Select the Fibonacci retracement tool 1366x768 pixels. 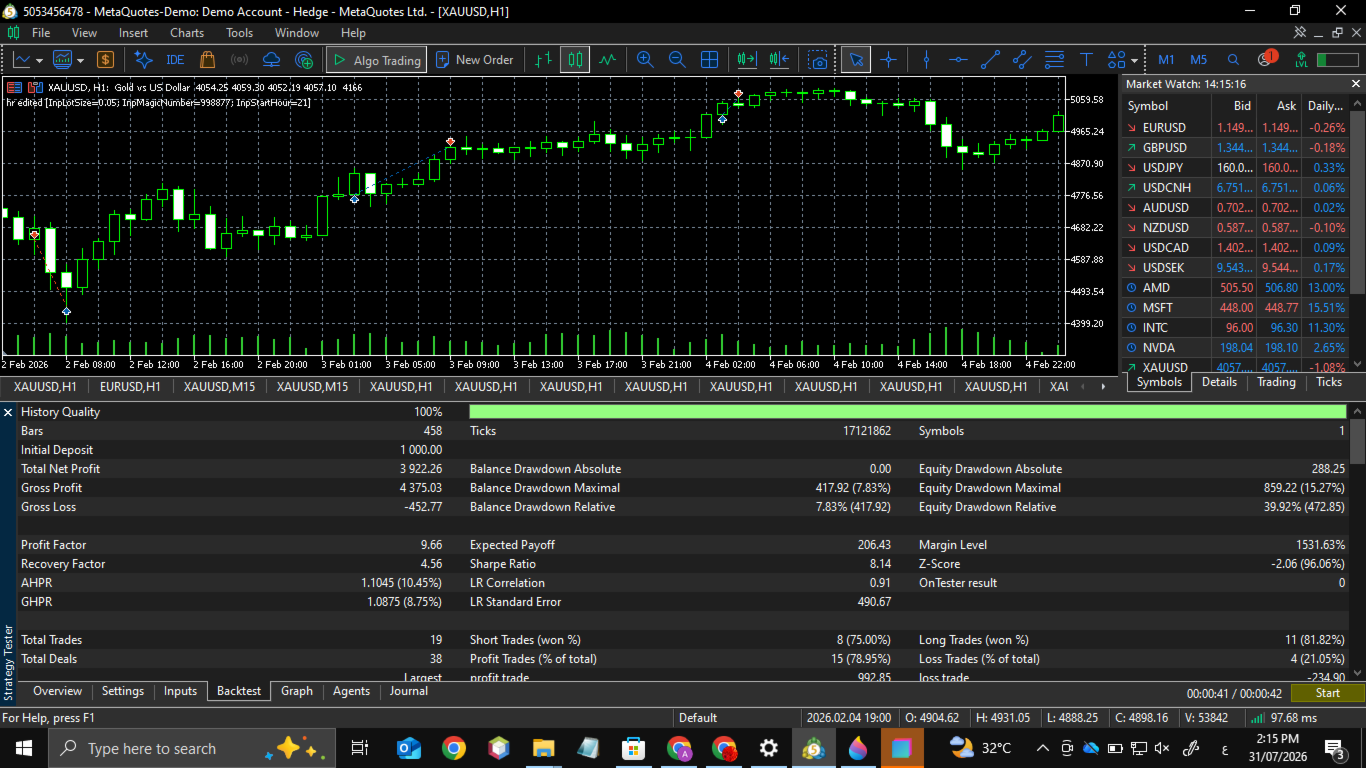pyautogui.click(x=1054, y=60)
